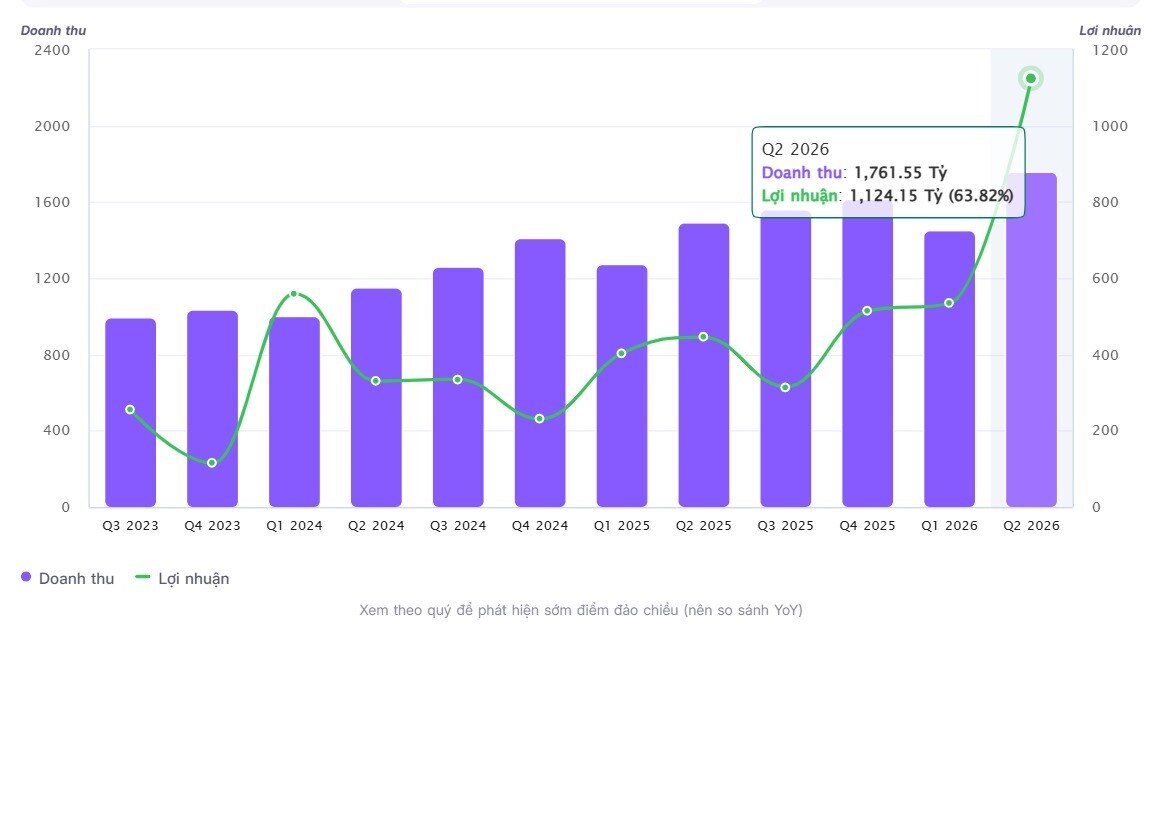The width and height of the screenshot is (1162, 835).
Task: Click the "Q2 2026" tooltip heading
Action: point(795,150)
